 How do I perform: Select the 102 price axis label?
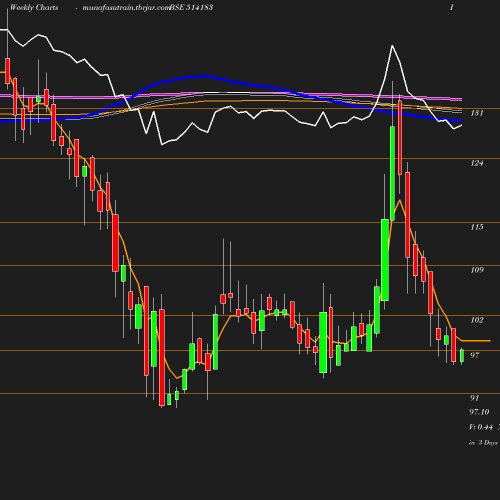(x=477, y=320)
